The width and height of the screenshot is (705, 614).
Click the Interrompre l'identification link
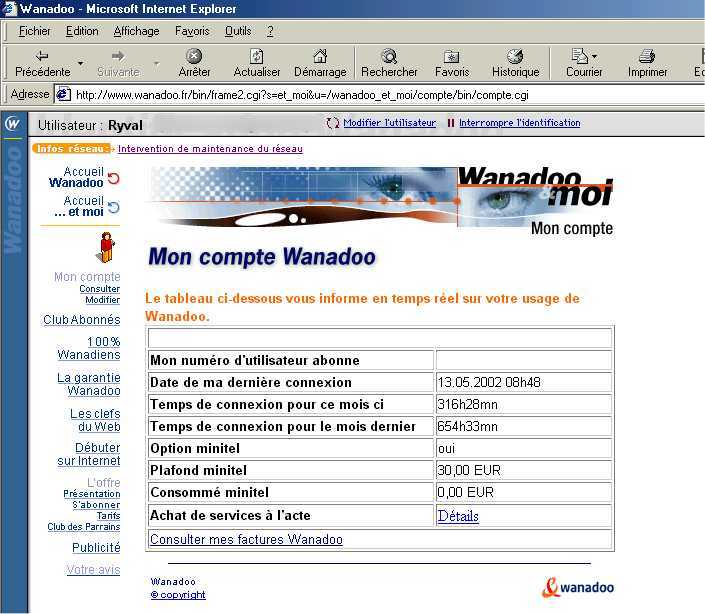pos(519,123)
